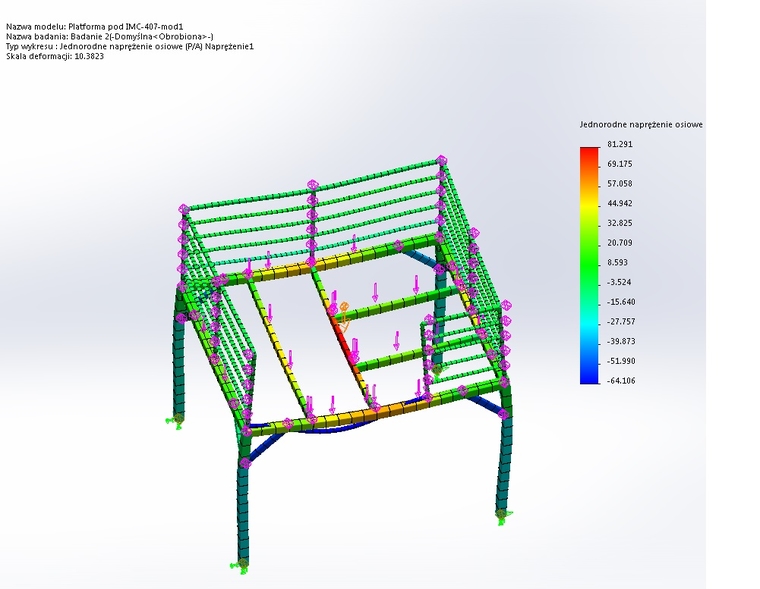This screenshot has width=760, height=589.
Task: Click legend value 44.942
Action: pyautogui.click(x=620, y=203)
